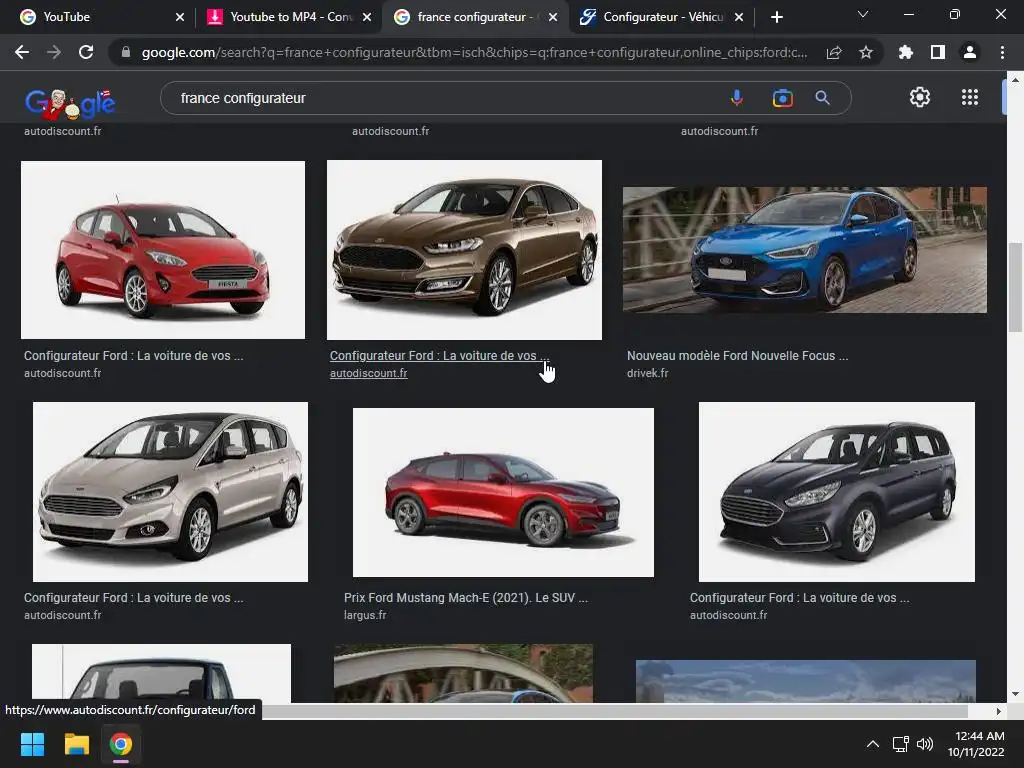Click the browser address bar URL
The height and width of the screenshot is (768, 1024).
tap(474, 52)
